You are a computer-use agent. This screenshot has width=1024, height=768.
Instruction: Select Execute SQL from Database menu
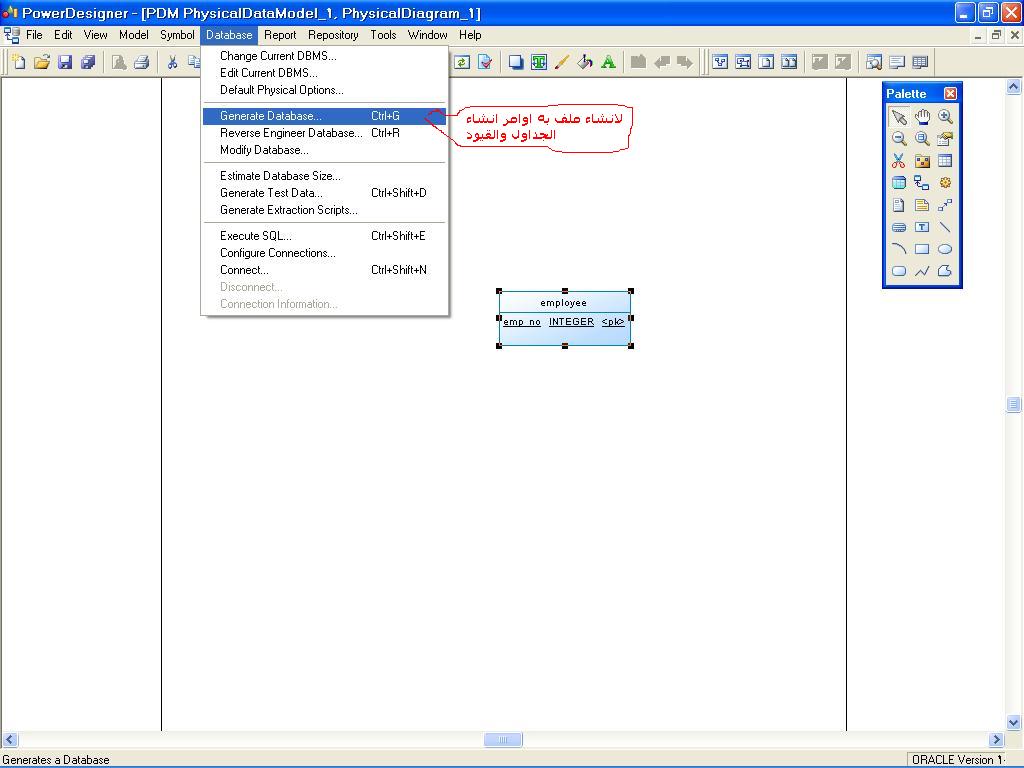click(x=256, y=236)
